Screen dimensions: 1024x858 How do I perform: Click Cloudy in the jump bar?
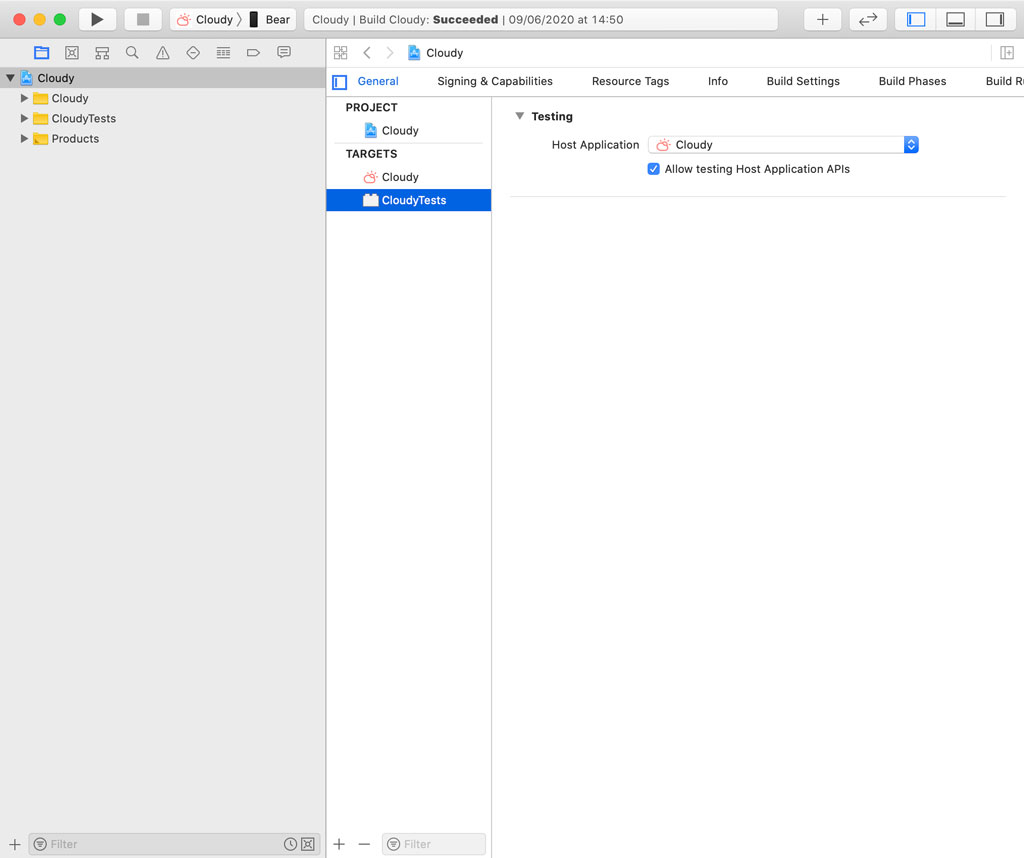436,53
